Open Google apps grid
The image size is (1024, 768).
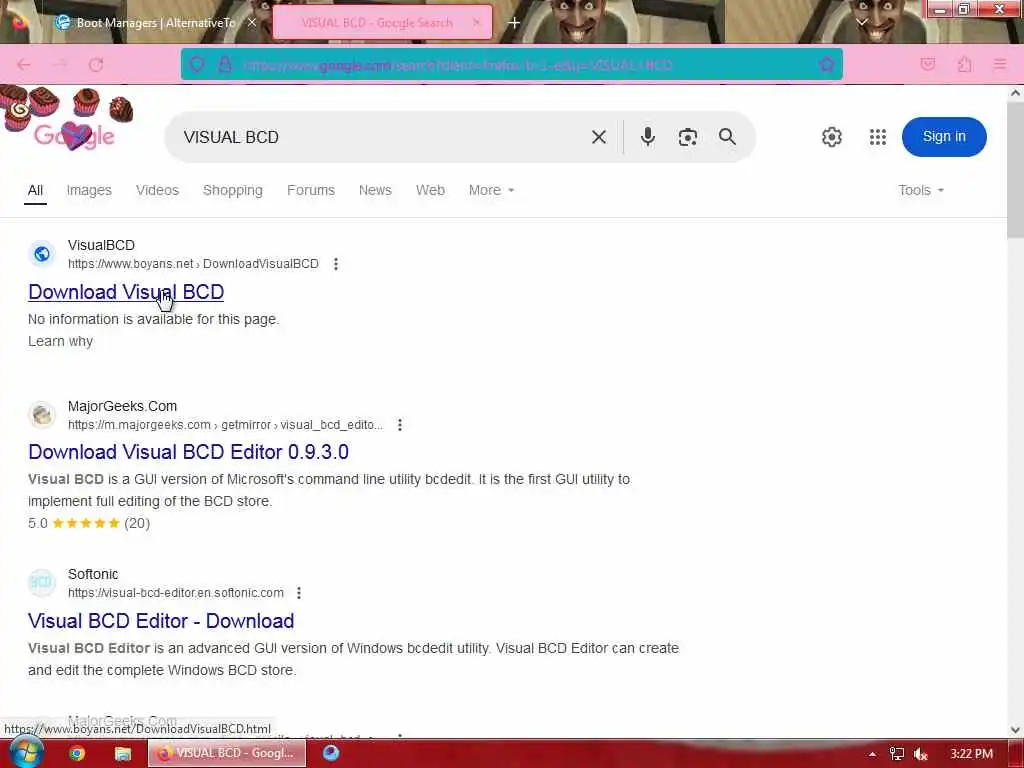tap(878, 137)
